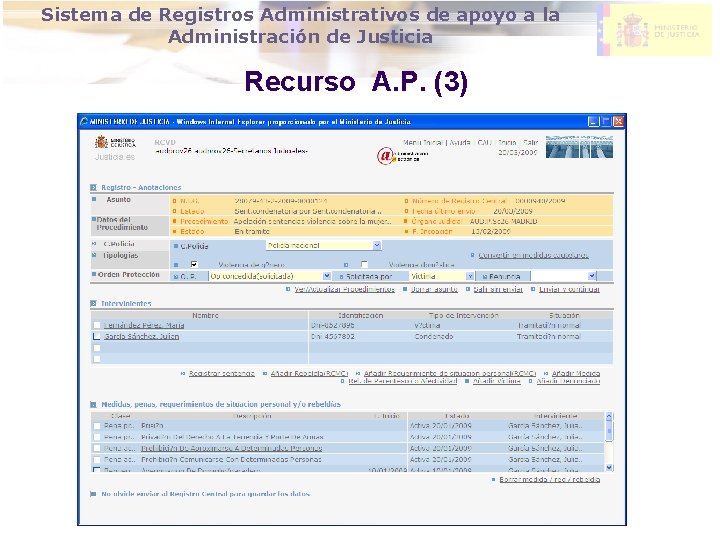The height and width of the screenshot is (540, 720).
Task: Click the Enviar y continuar link
Action: pyautogui.click(x=569, y=289)
